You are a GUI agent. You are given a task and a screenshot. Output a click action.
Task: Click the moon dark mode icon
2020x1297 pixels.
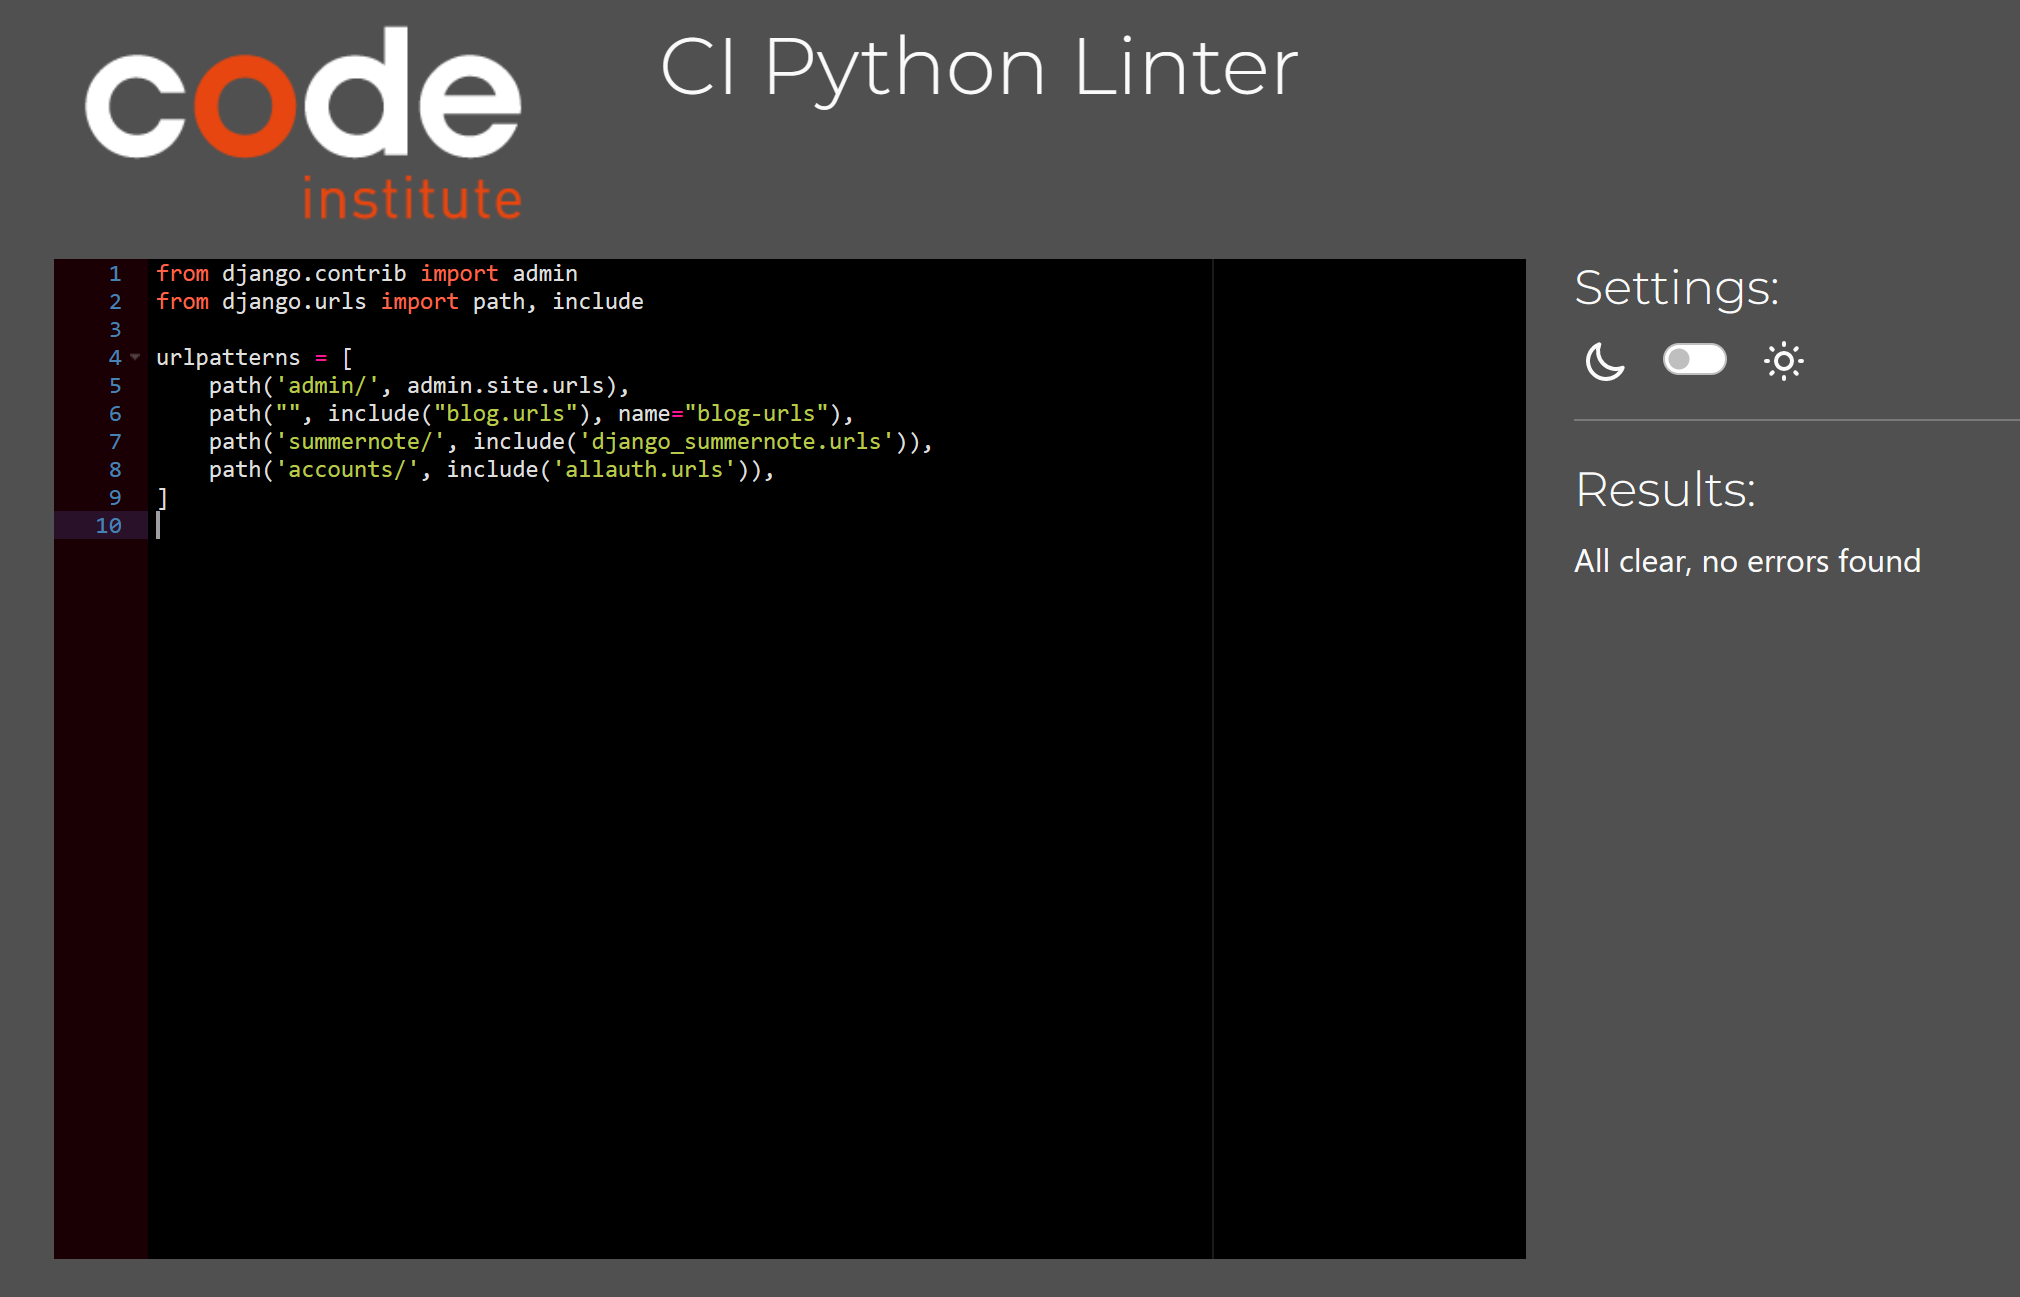[x=1605, y=361]
